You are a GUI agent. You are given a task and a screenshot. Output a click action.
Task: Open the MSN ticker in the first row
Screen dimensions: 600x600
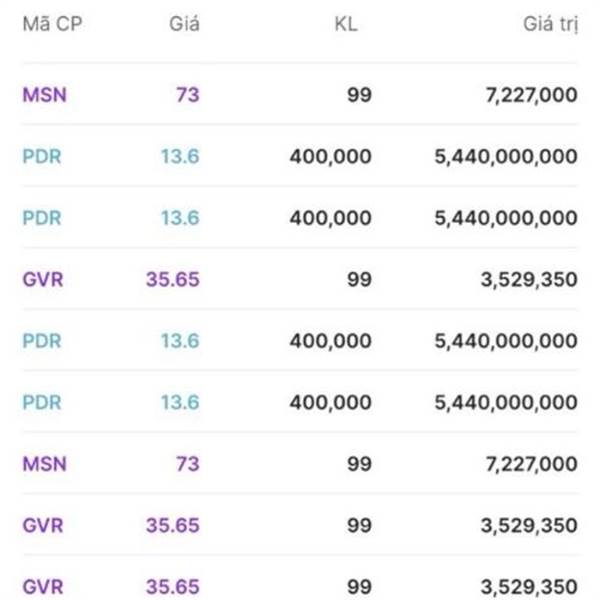coord(45,95)
